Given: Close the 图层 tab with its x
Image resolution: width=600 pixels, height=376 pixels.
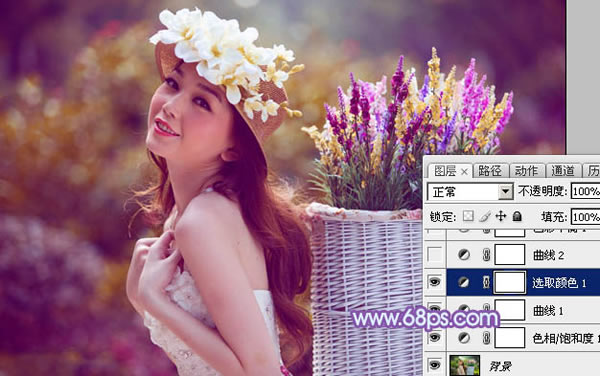Looking at the screenshot, I should tap(464, 172).
